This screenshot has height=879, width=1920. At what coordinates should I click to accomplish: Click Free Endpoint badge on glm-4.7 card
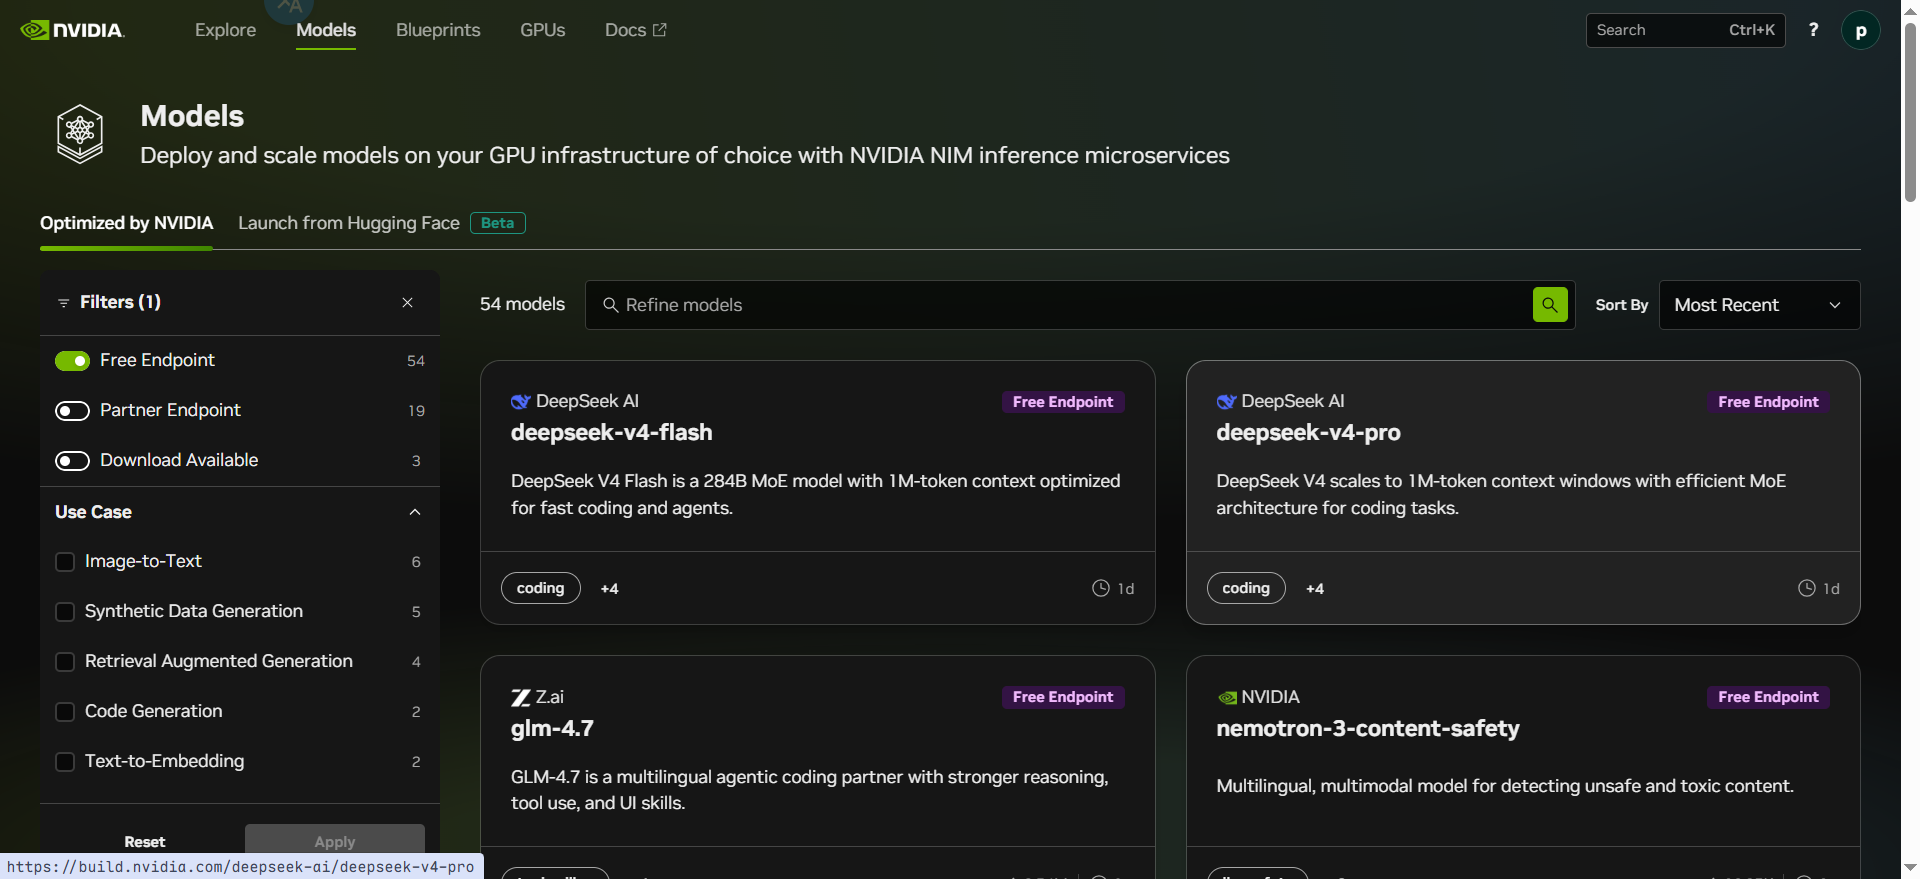[x=1063, y=697]
